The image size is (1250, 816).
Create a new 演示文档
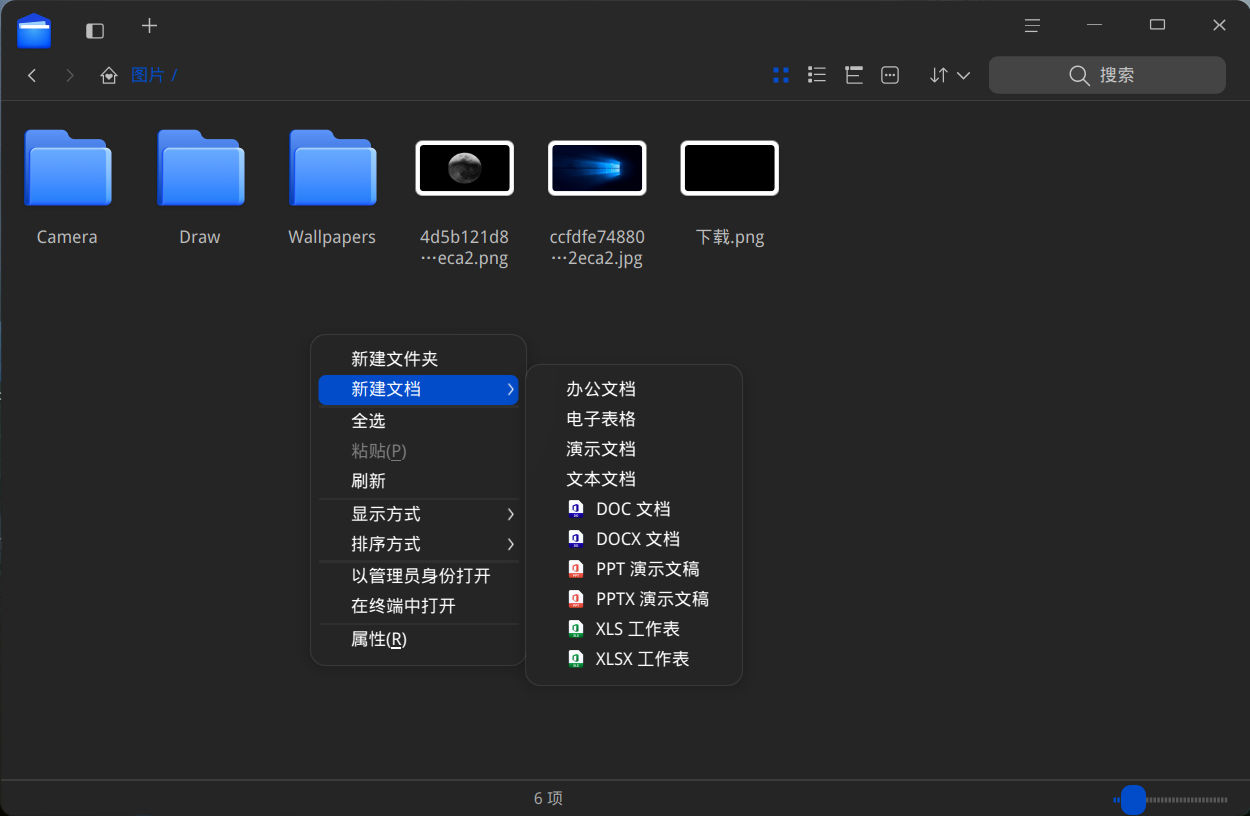pos(634,449)
